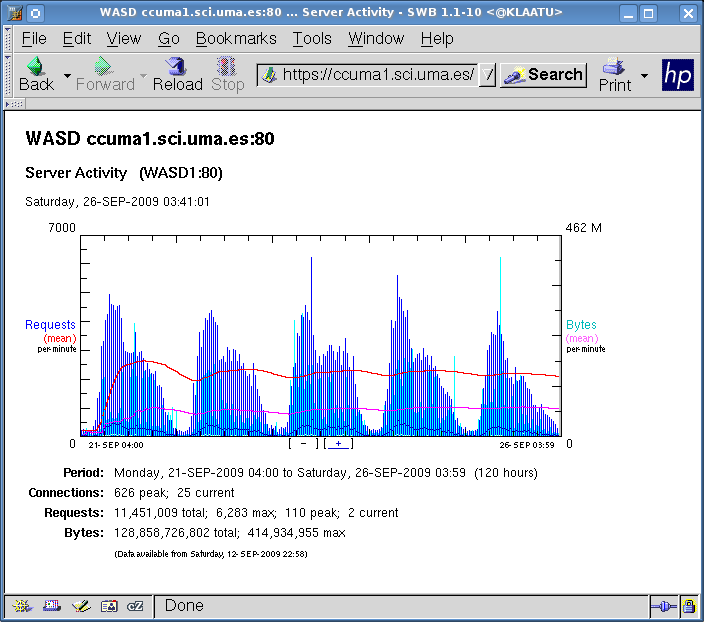
Task: Click the '26-SEP 03:59' axis label
Action: tap(527, 445)
